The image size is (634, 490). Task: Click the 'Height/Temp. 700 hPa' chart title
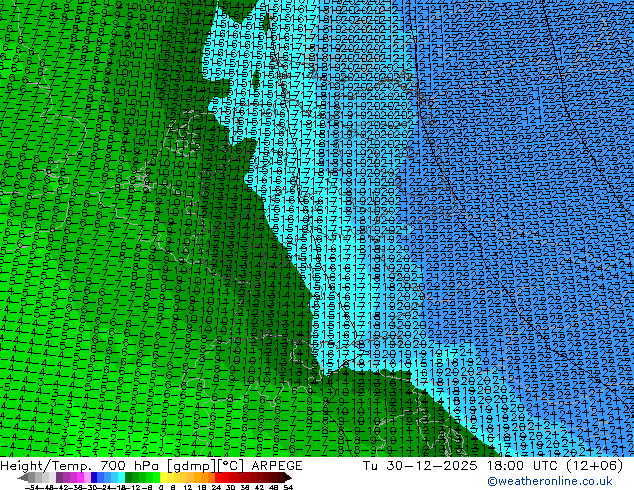[81, 466]
